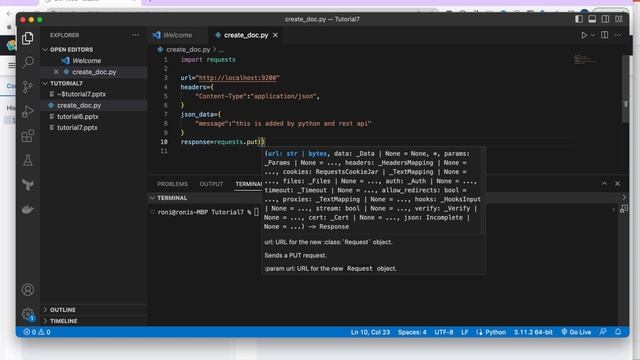Open the run options dropdown arrow
The height and width of the screenshot is (360, 640).
(x=593, y=36)
